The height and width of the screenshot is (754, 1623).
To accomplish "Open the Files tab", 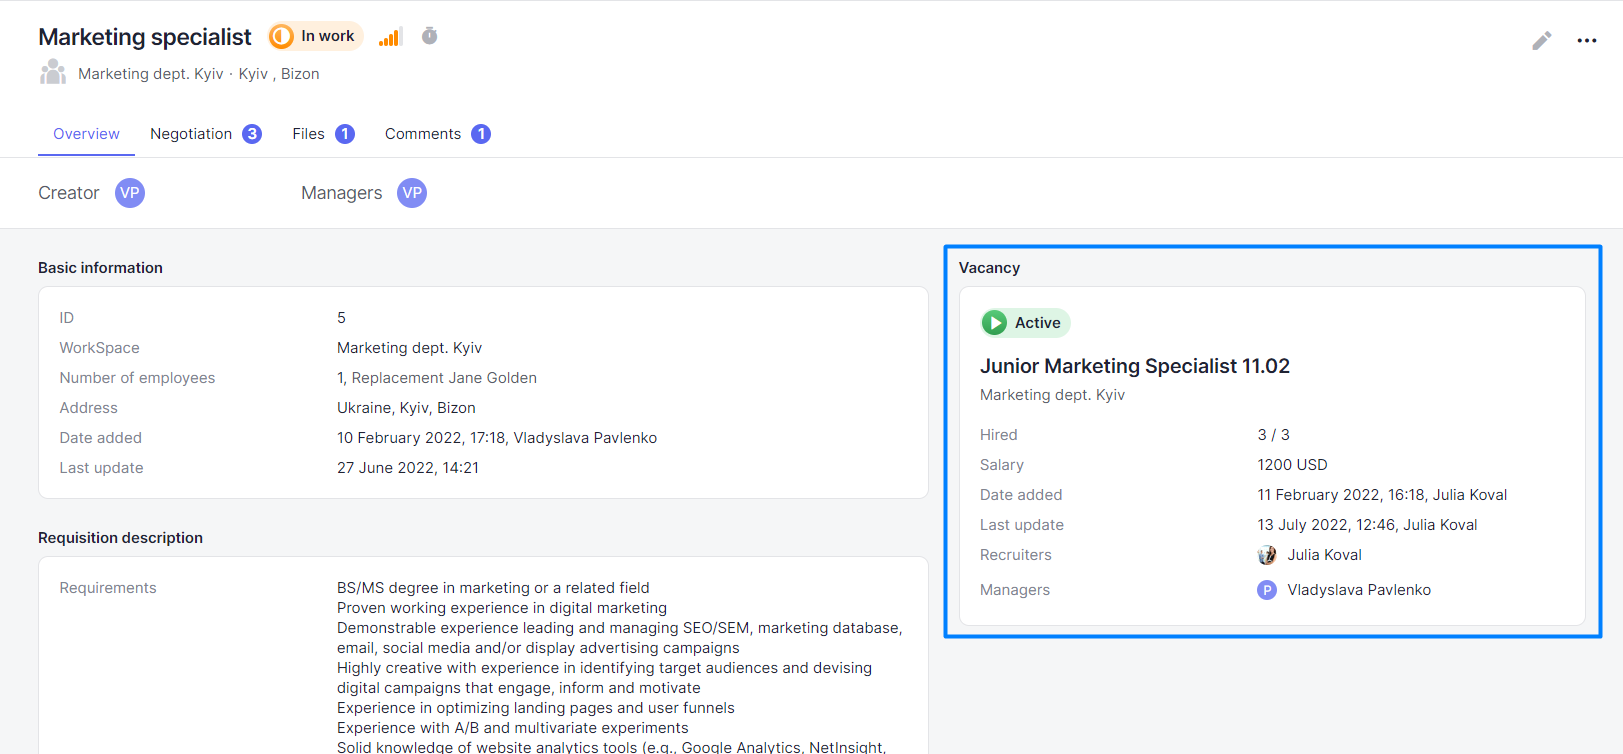I will (x=308, y=134).
